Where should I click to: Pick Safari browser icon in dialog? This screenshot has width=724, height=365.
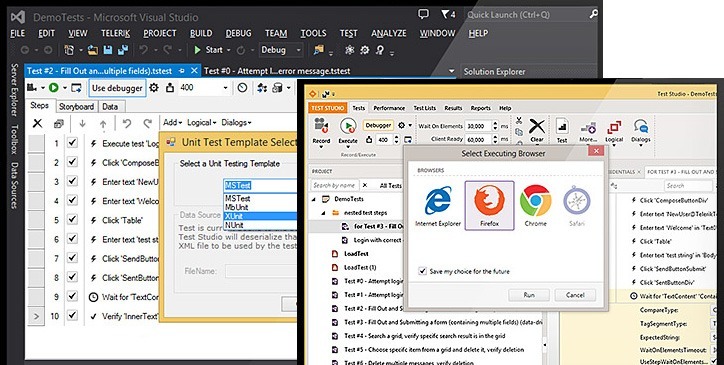click(x=577, y=201)
